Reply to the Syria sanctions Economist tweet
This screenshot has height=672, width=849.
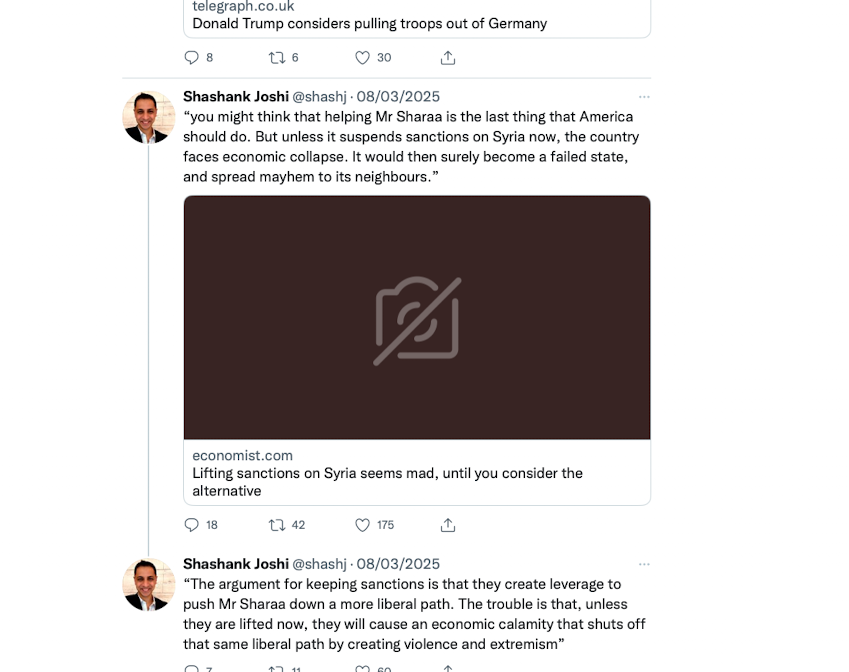coord(193,525)
